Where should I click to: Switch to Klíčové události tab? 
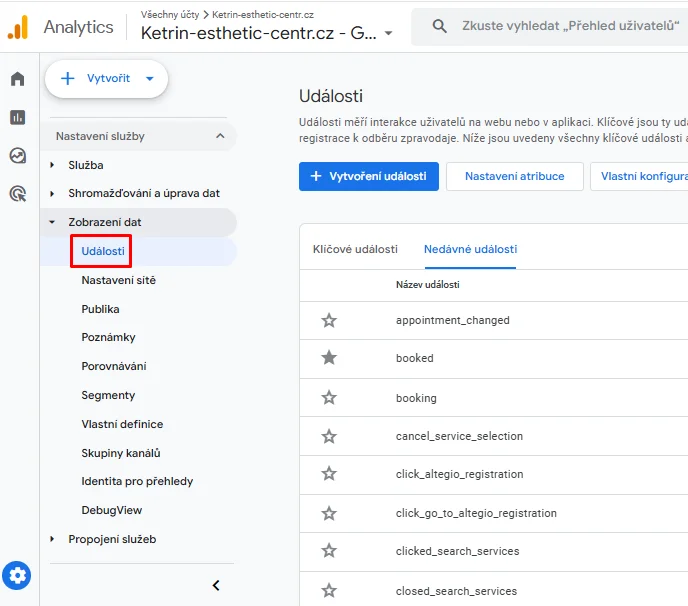pyautogui.click(x=355, y=249)
